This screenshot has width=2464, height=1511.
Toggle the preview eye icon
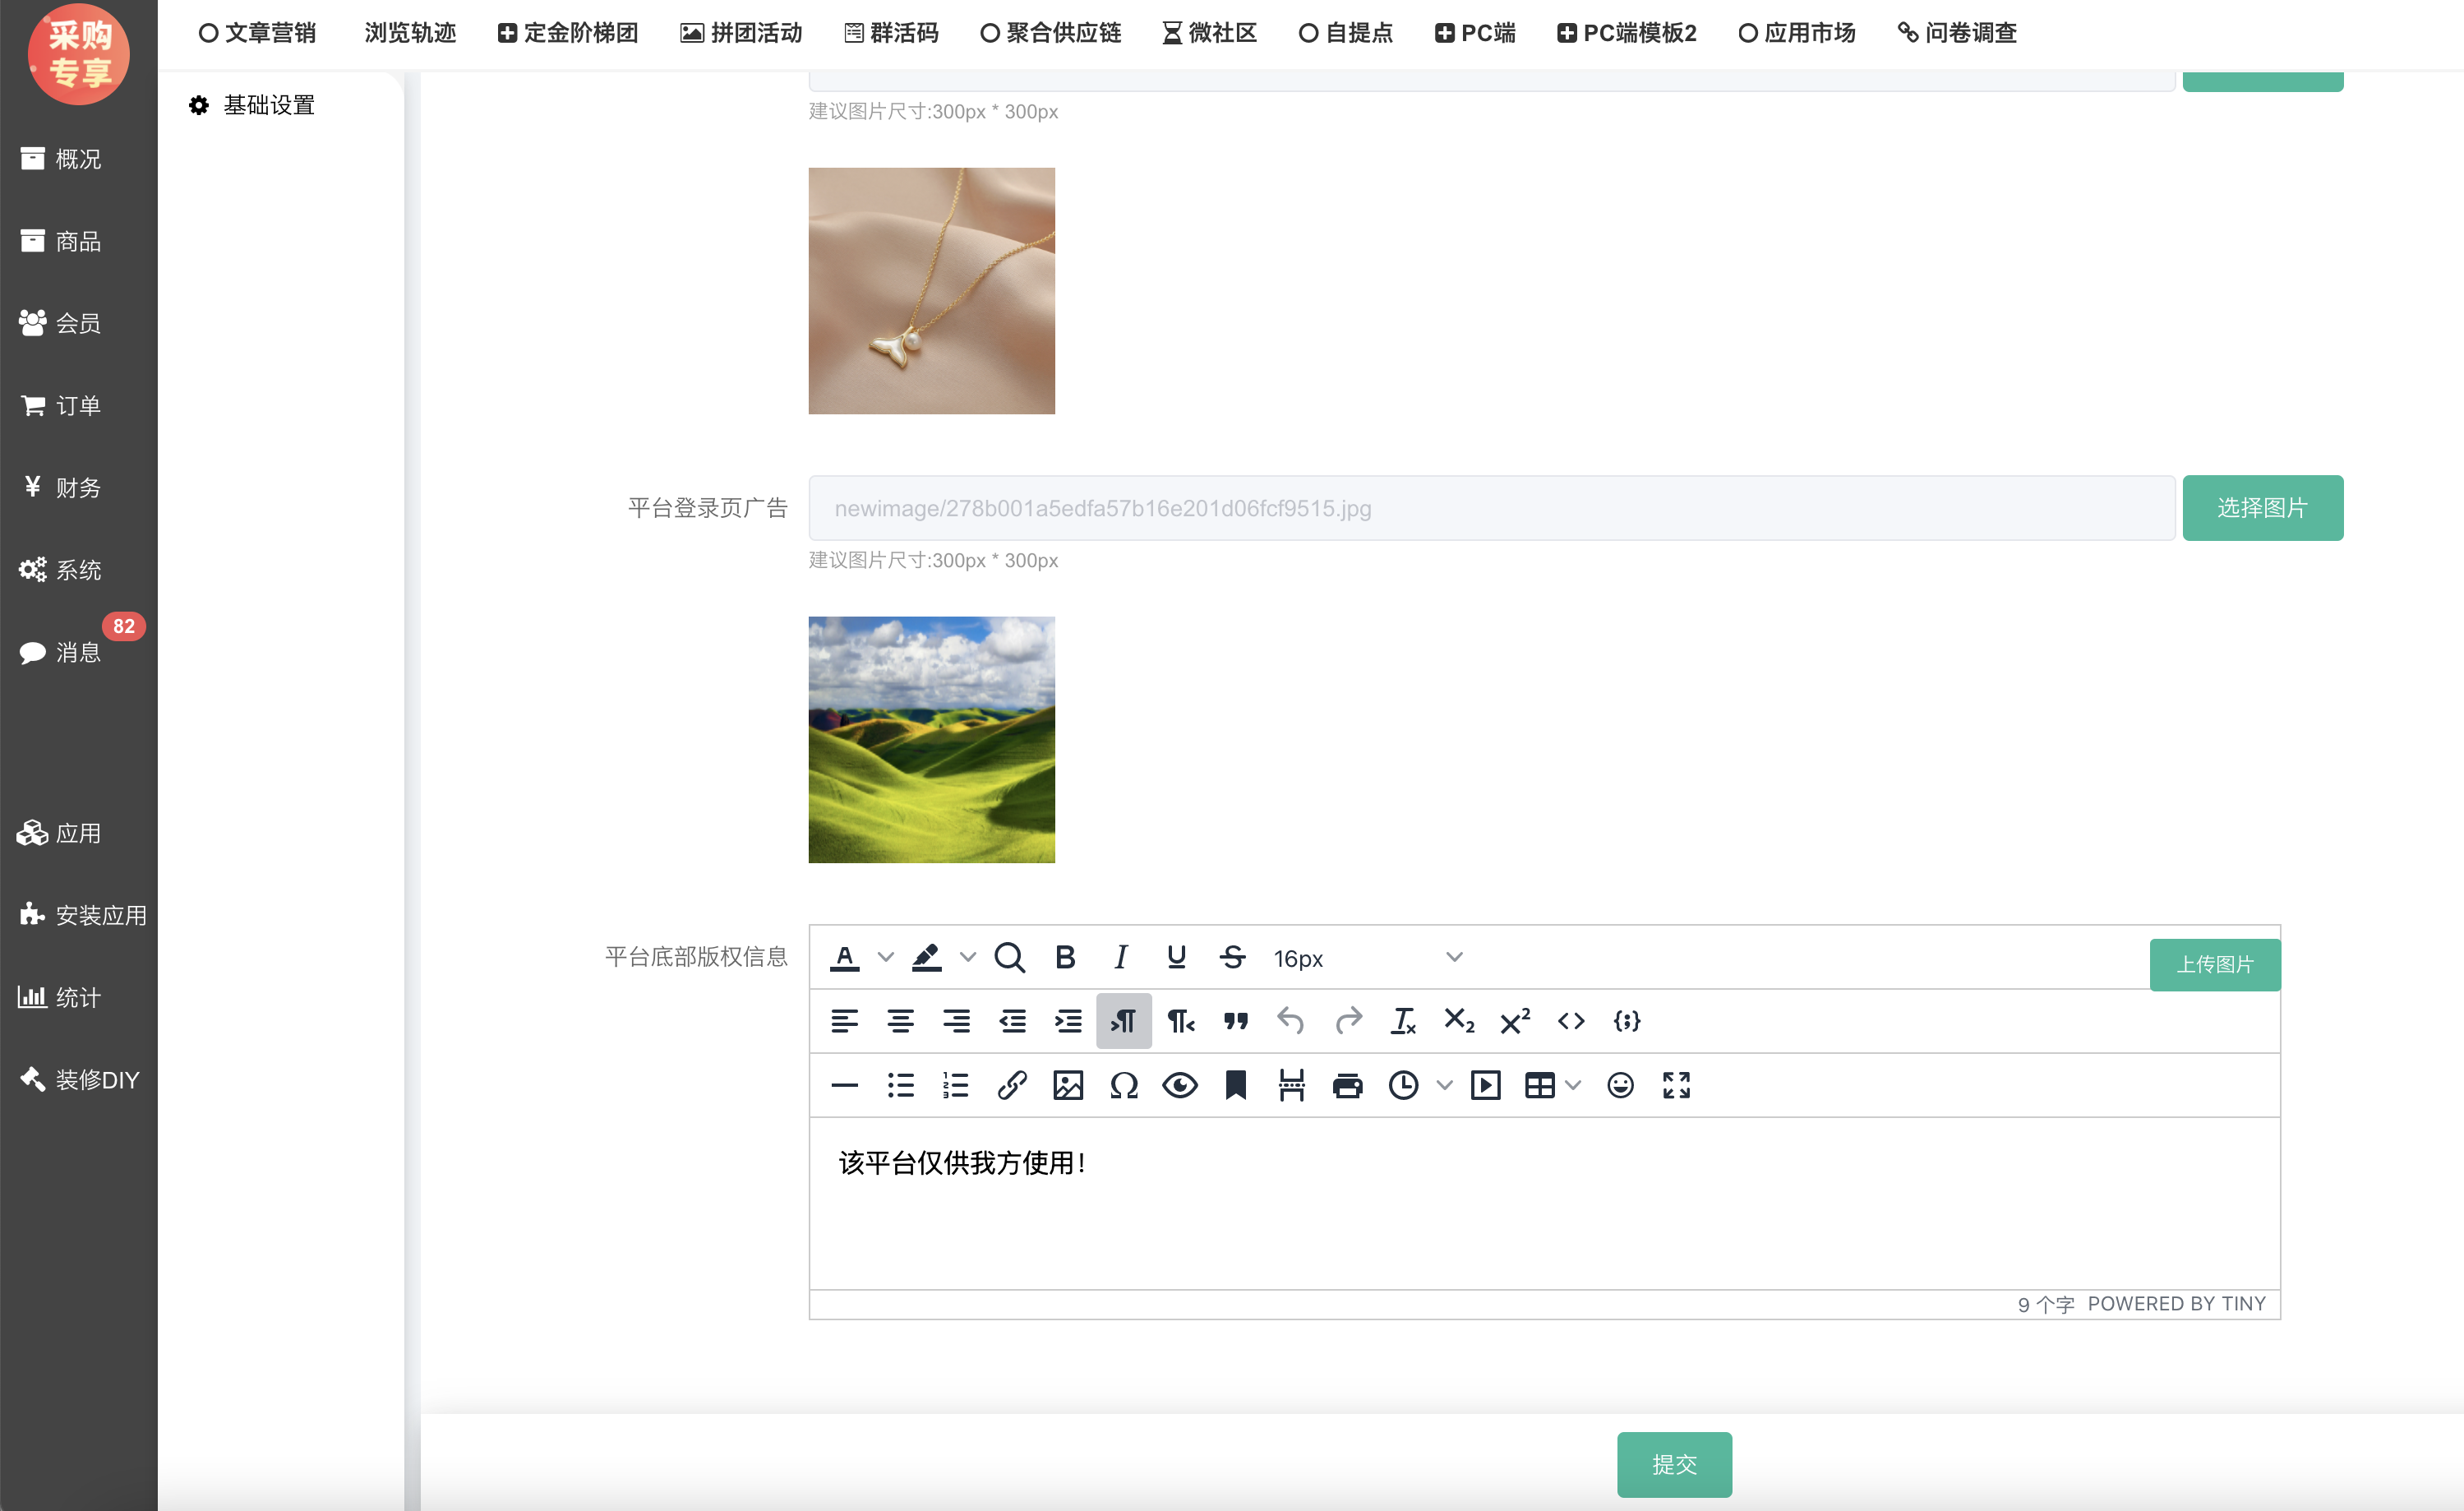click(1180, 1085)
